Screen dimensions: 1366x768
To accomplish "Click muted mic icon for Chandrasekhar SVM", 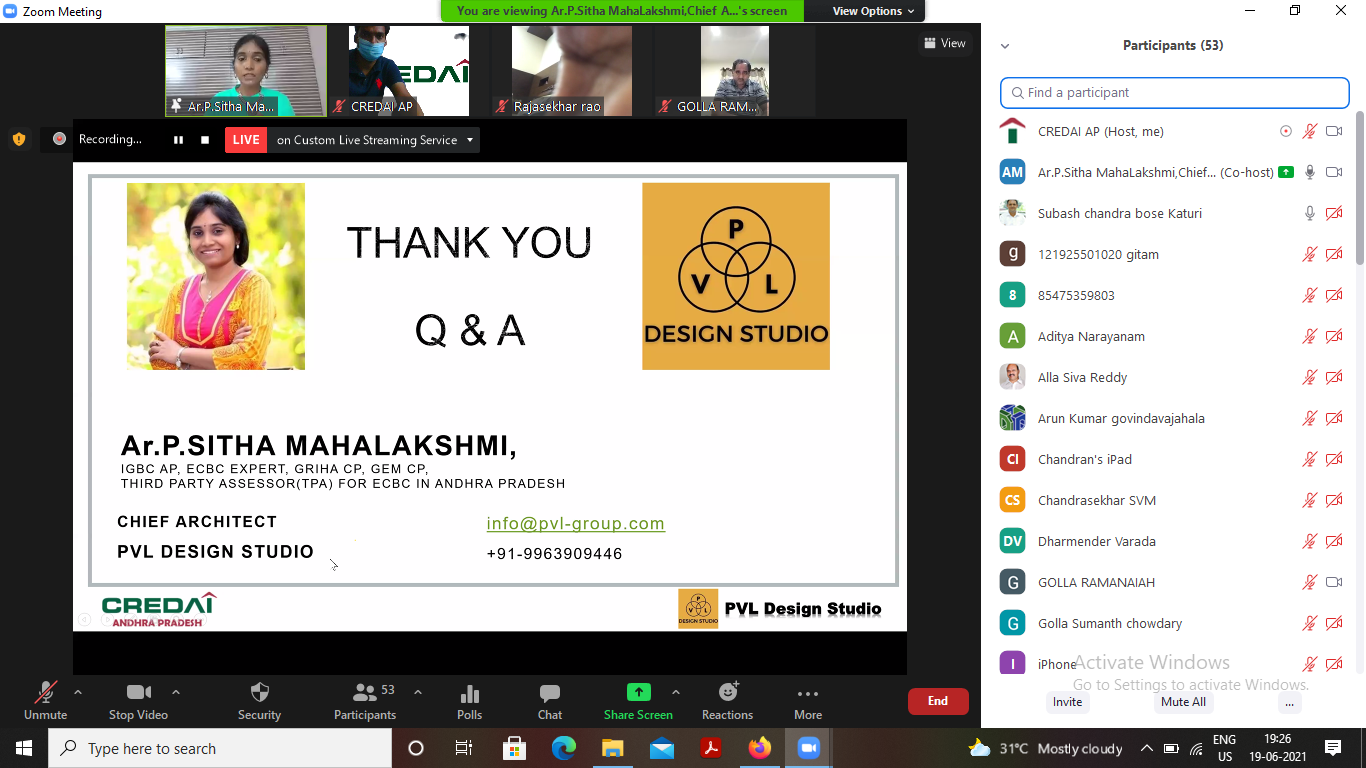I will tap(1309, 500).
